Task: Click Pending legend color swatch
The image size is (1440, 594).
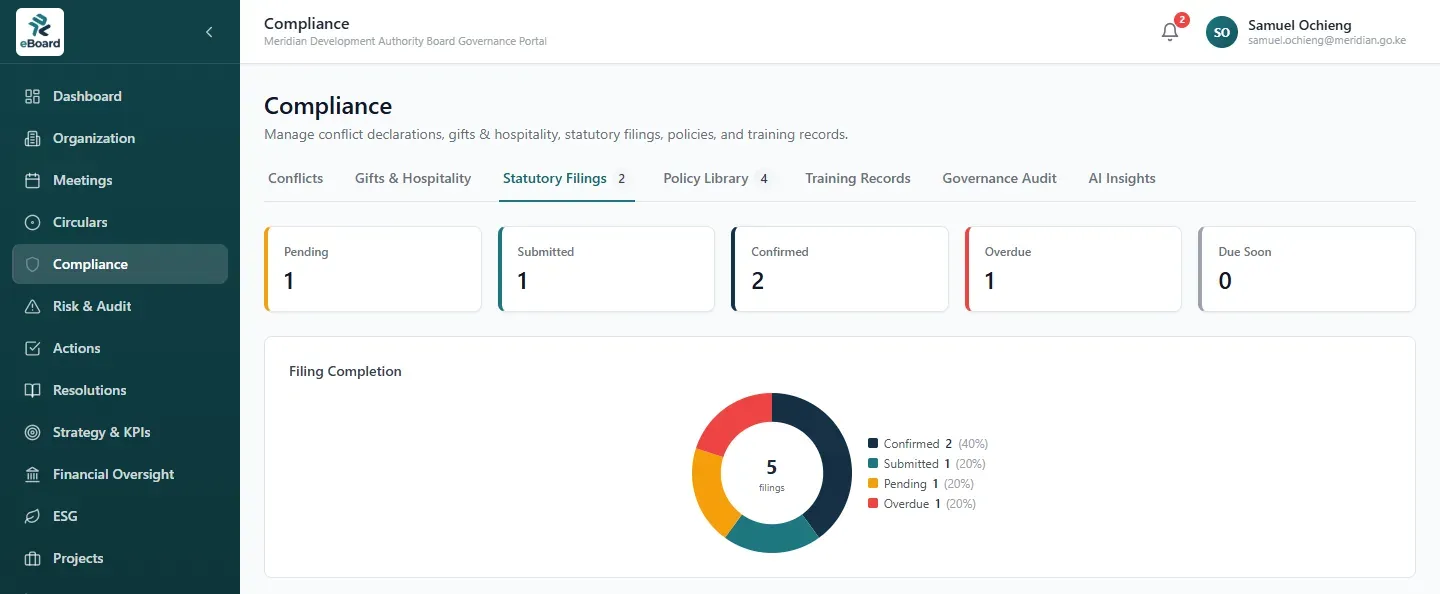Action: click(x=873, y=484)
